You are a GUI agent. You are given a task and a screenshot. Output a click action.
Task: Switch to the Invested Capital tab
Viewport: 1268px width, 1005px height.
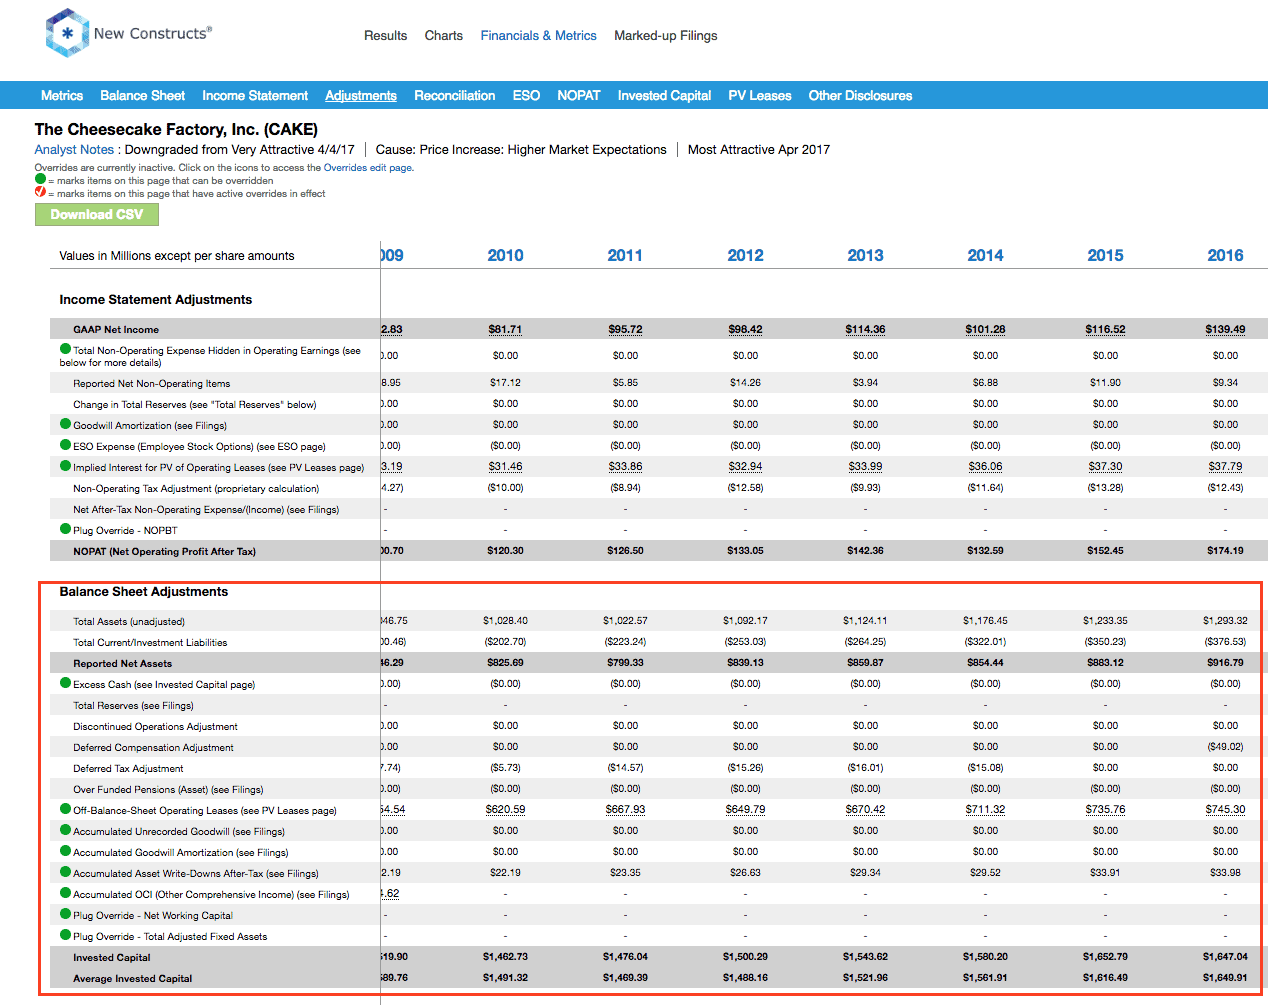click(x=664, y=95)
